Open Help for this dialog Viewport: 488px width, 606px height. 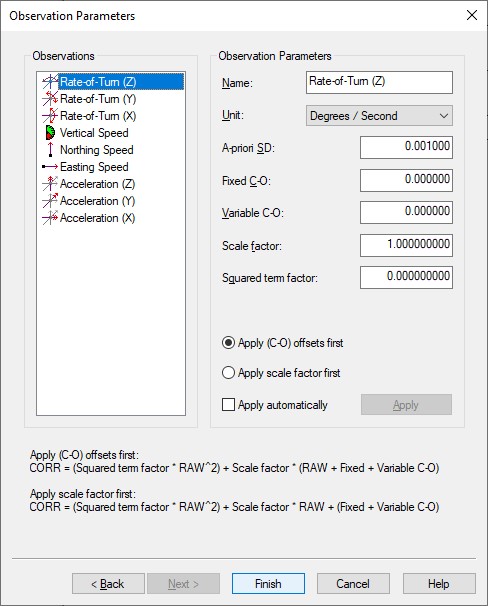click(439, 584)
